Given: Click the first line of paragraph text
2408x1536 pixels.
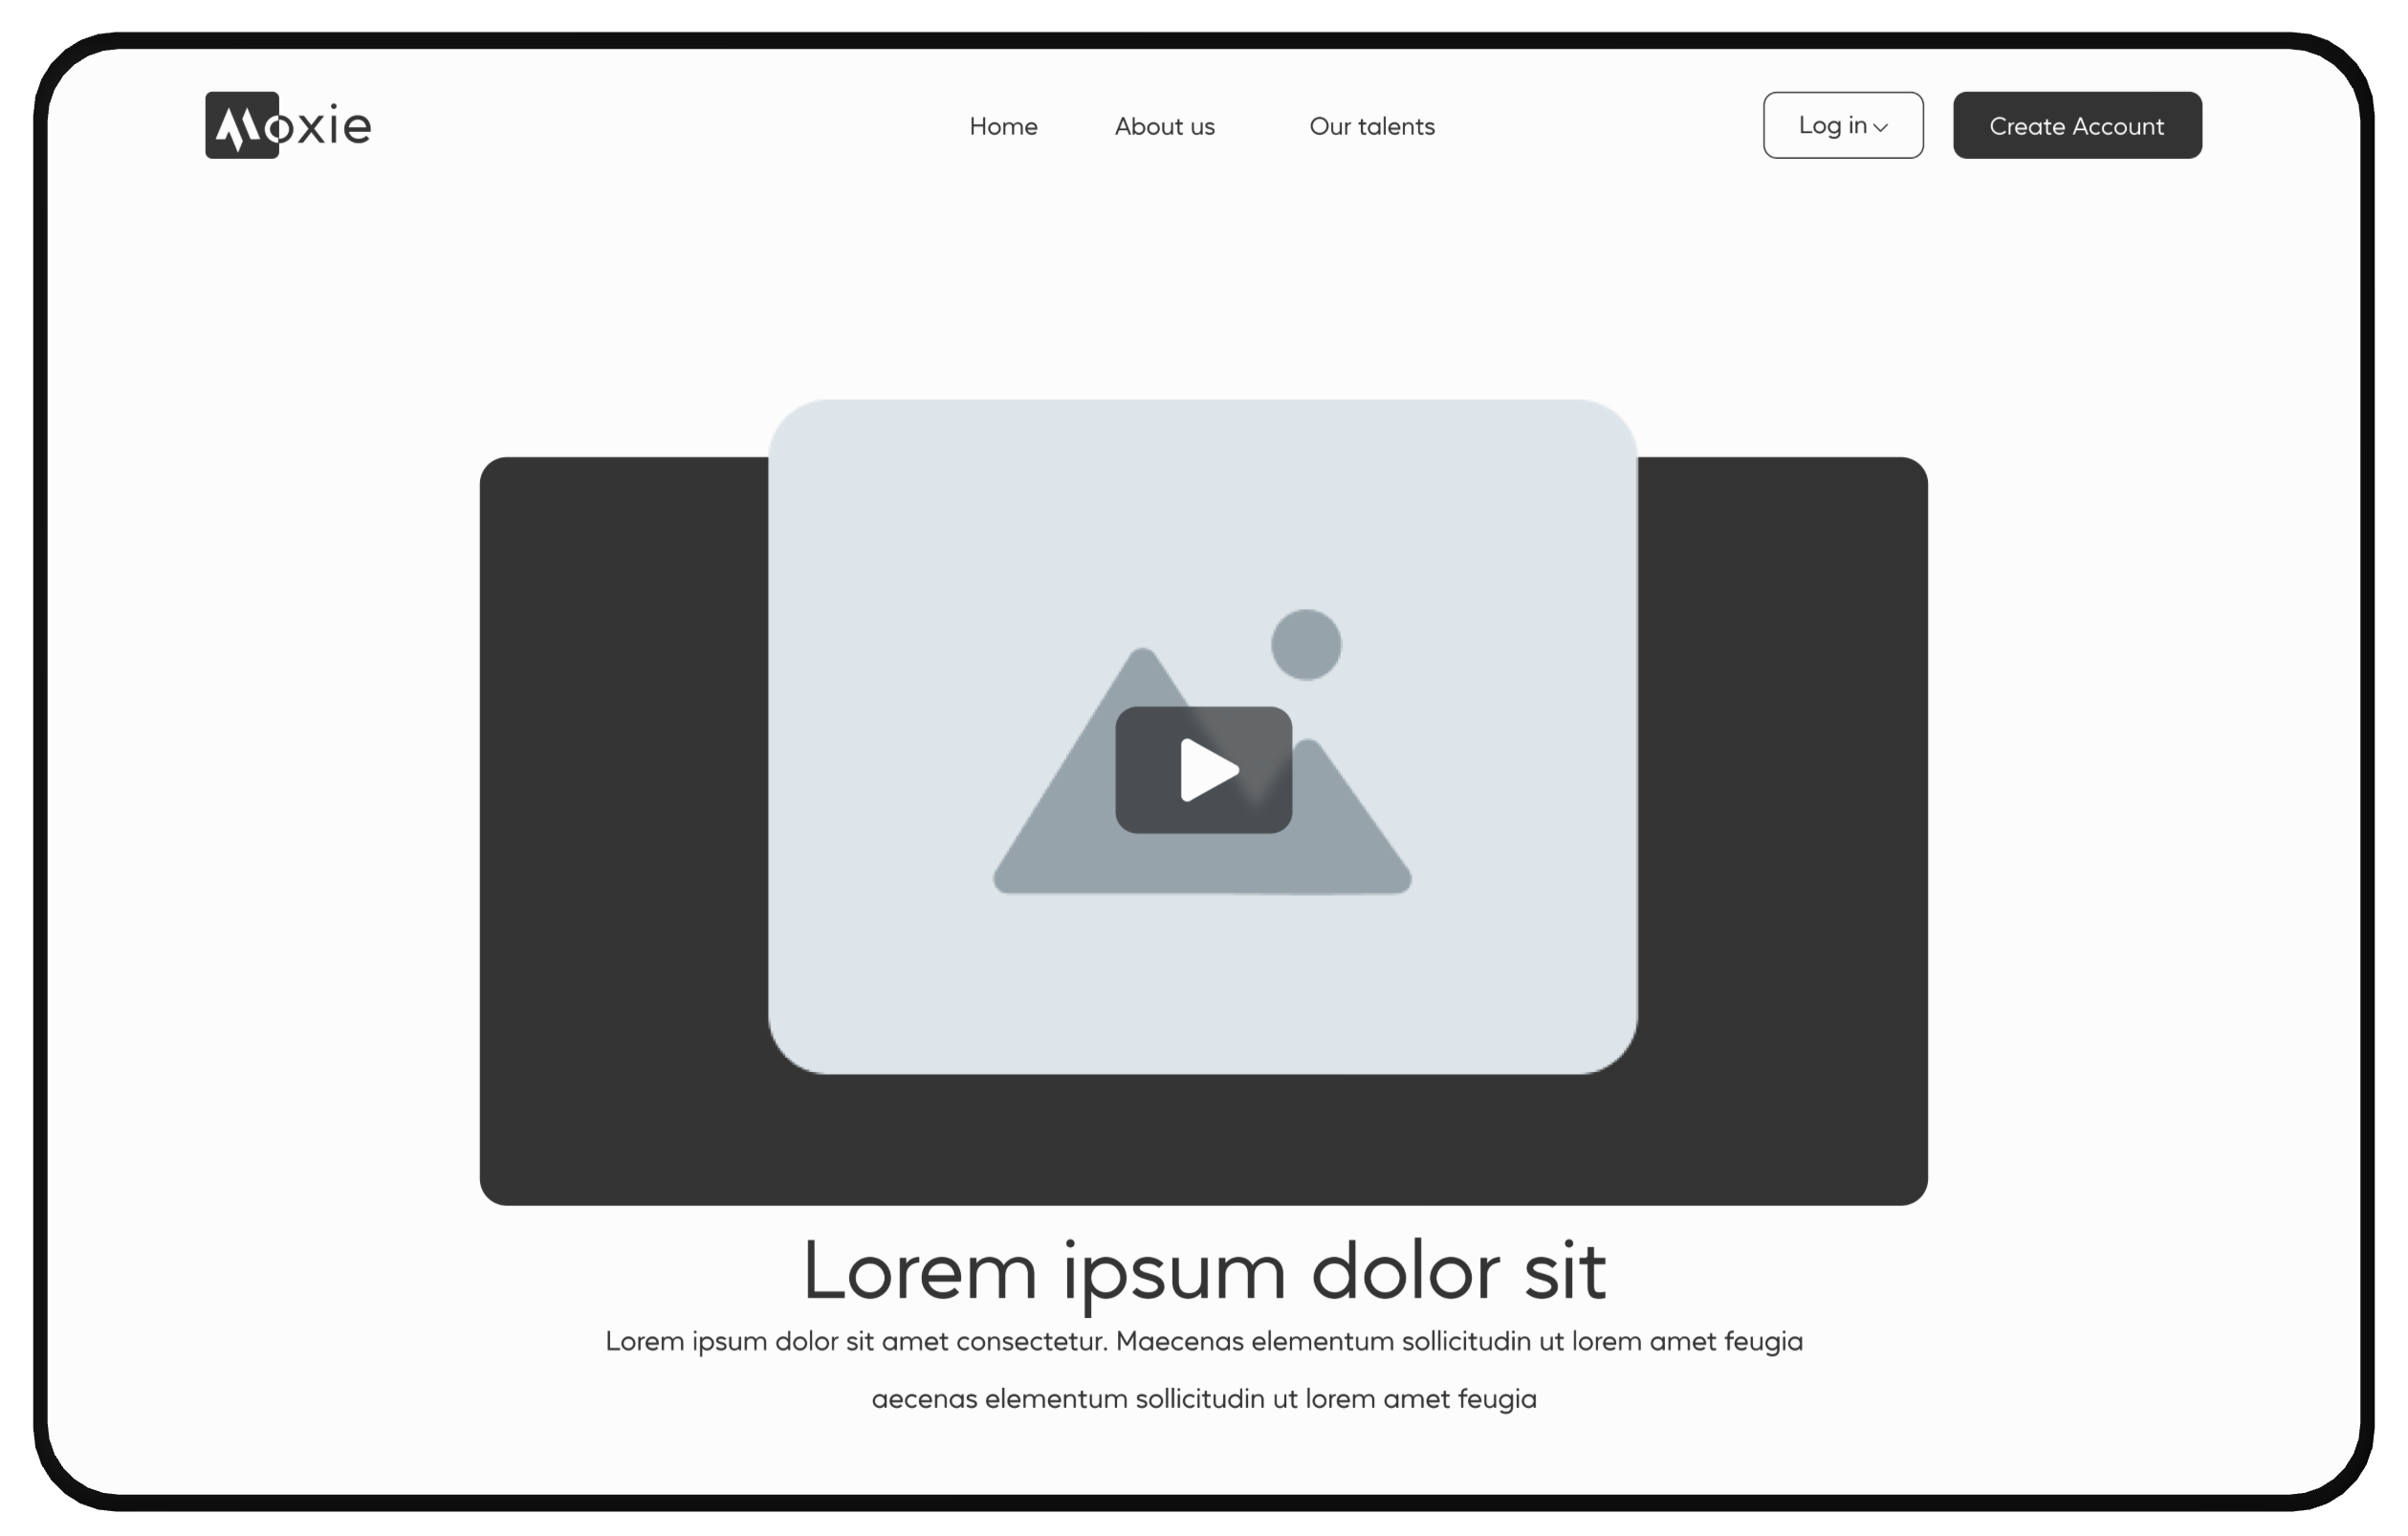Looking at the screenshot, I should (x=1203, y=1341).
